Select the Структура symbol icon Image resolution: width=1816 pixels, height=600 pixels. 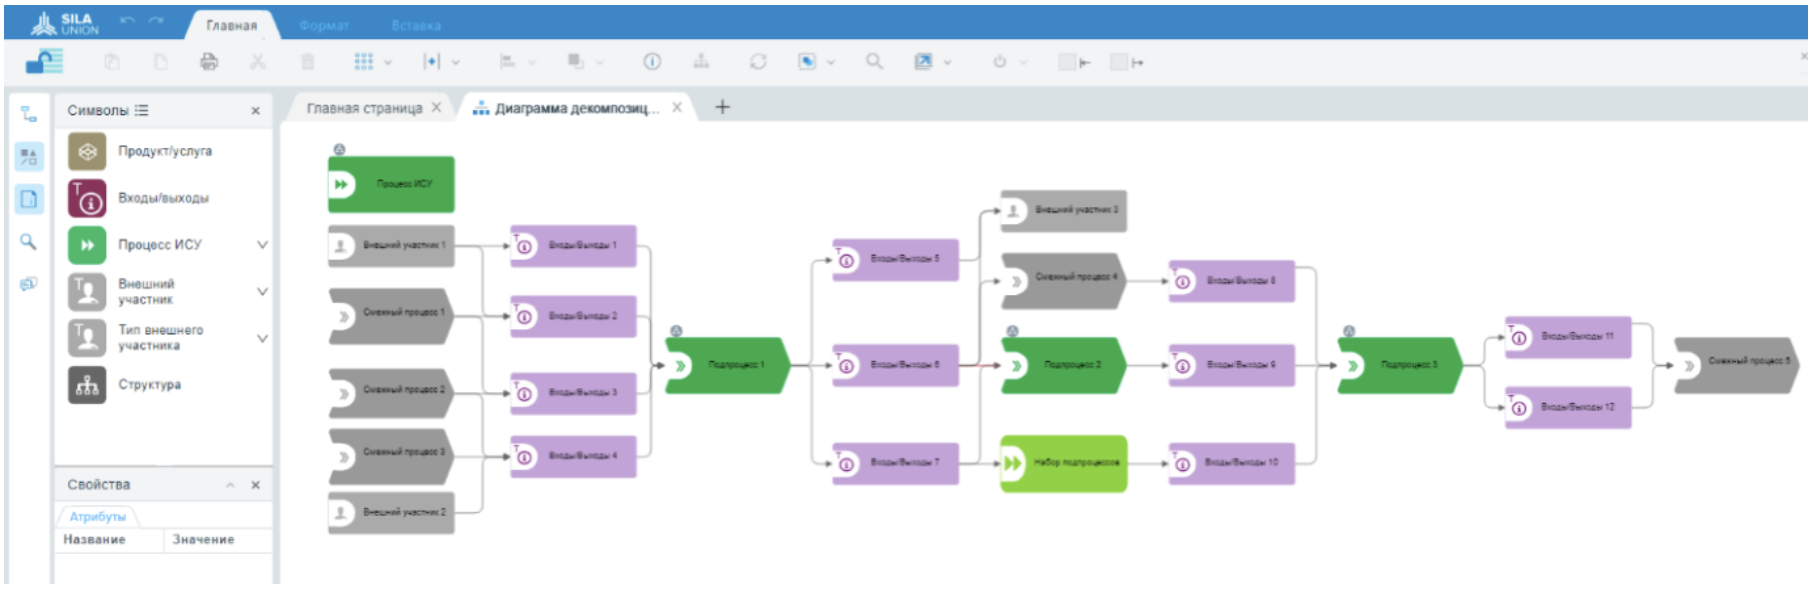[87, 385]
